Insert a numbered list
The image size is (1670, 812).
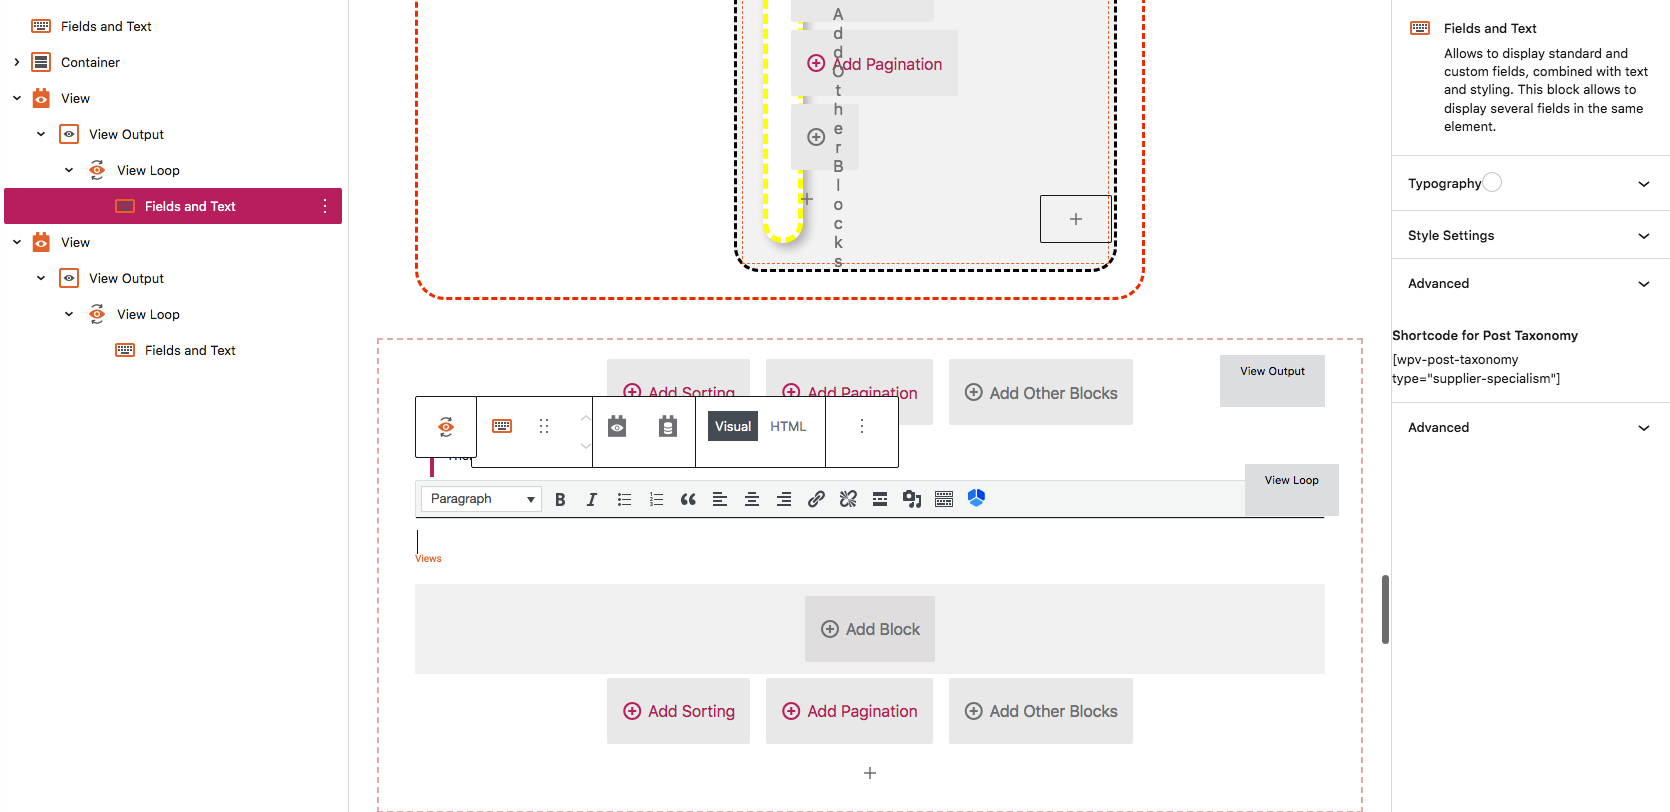pos(656,499)
